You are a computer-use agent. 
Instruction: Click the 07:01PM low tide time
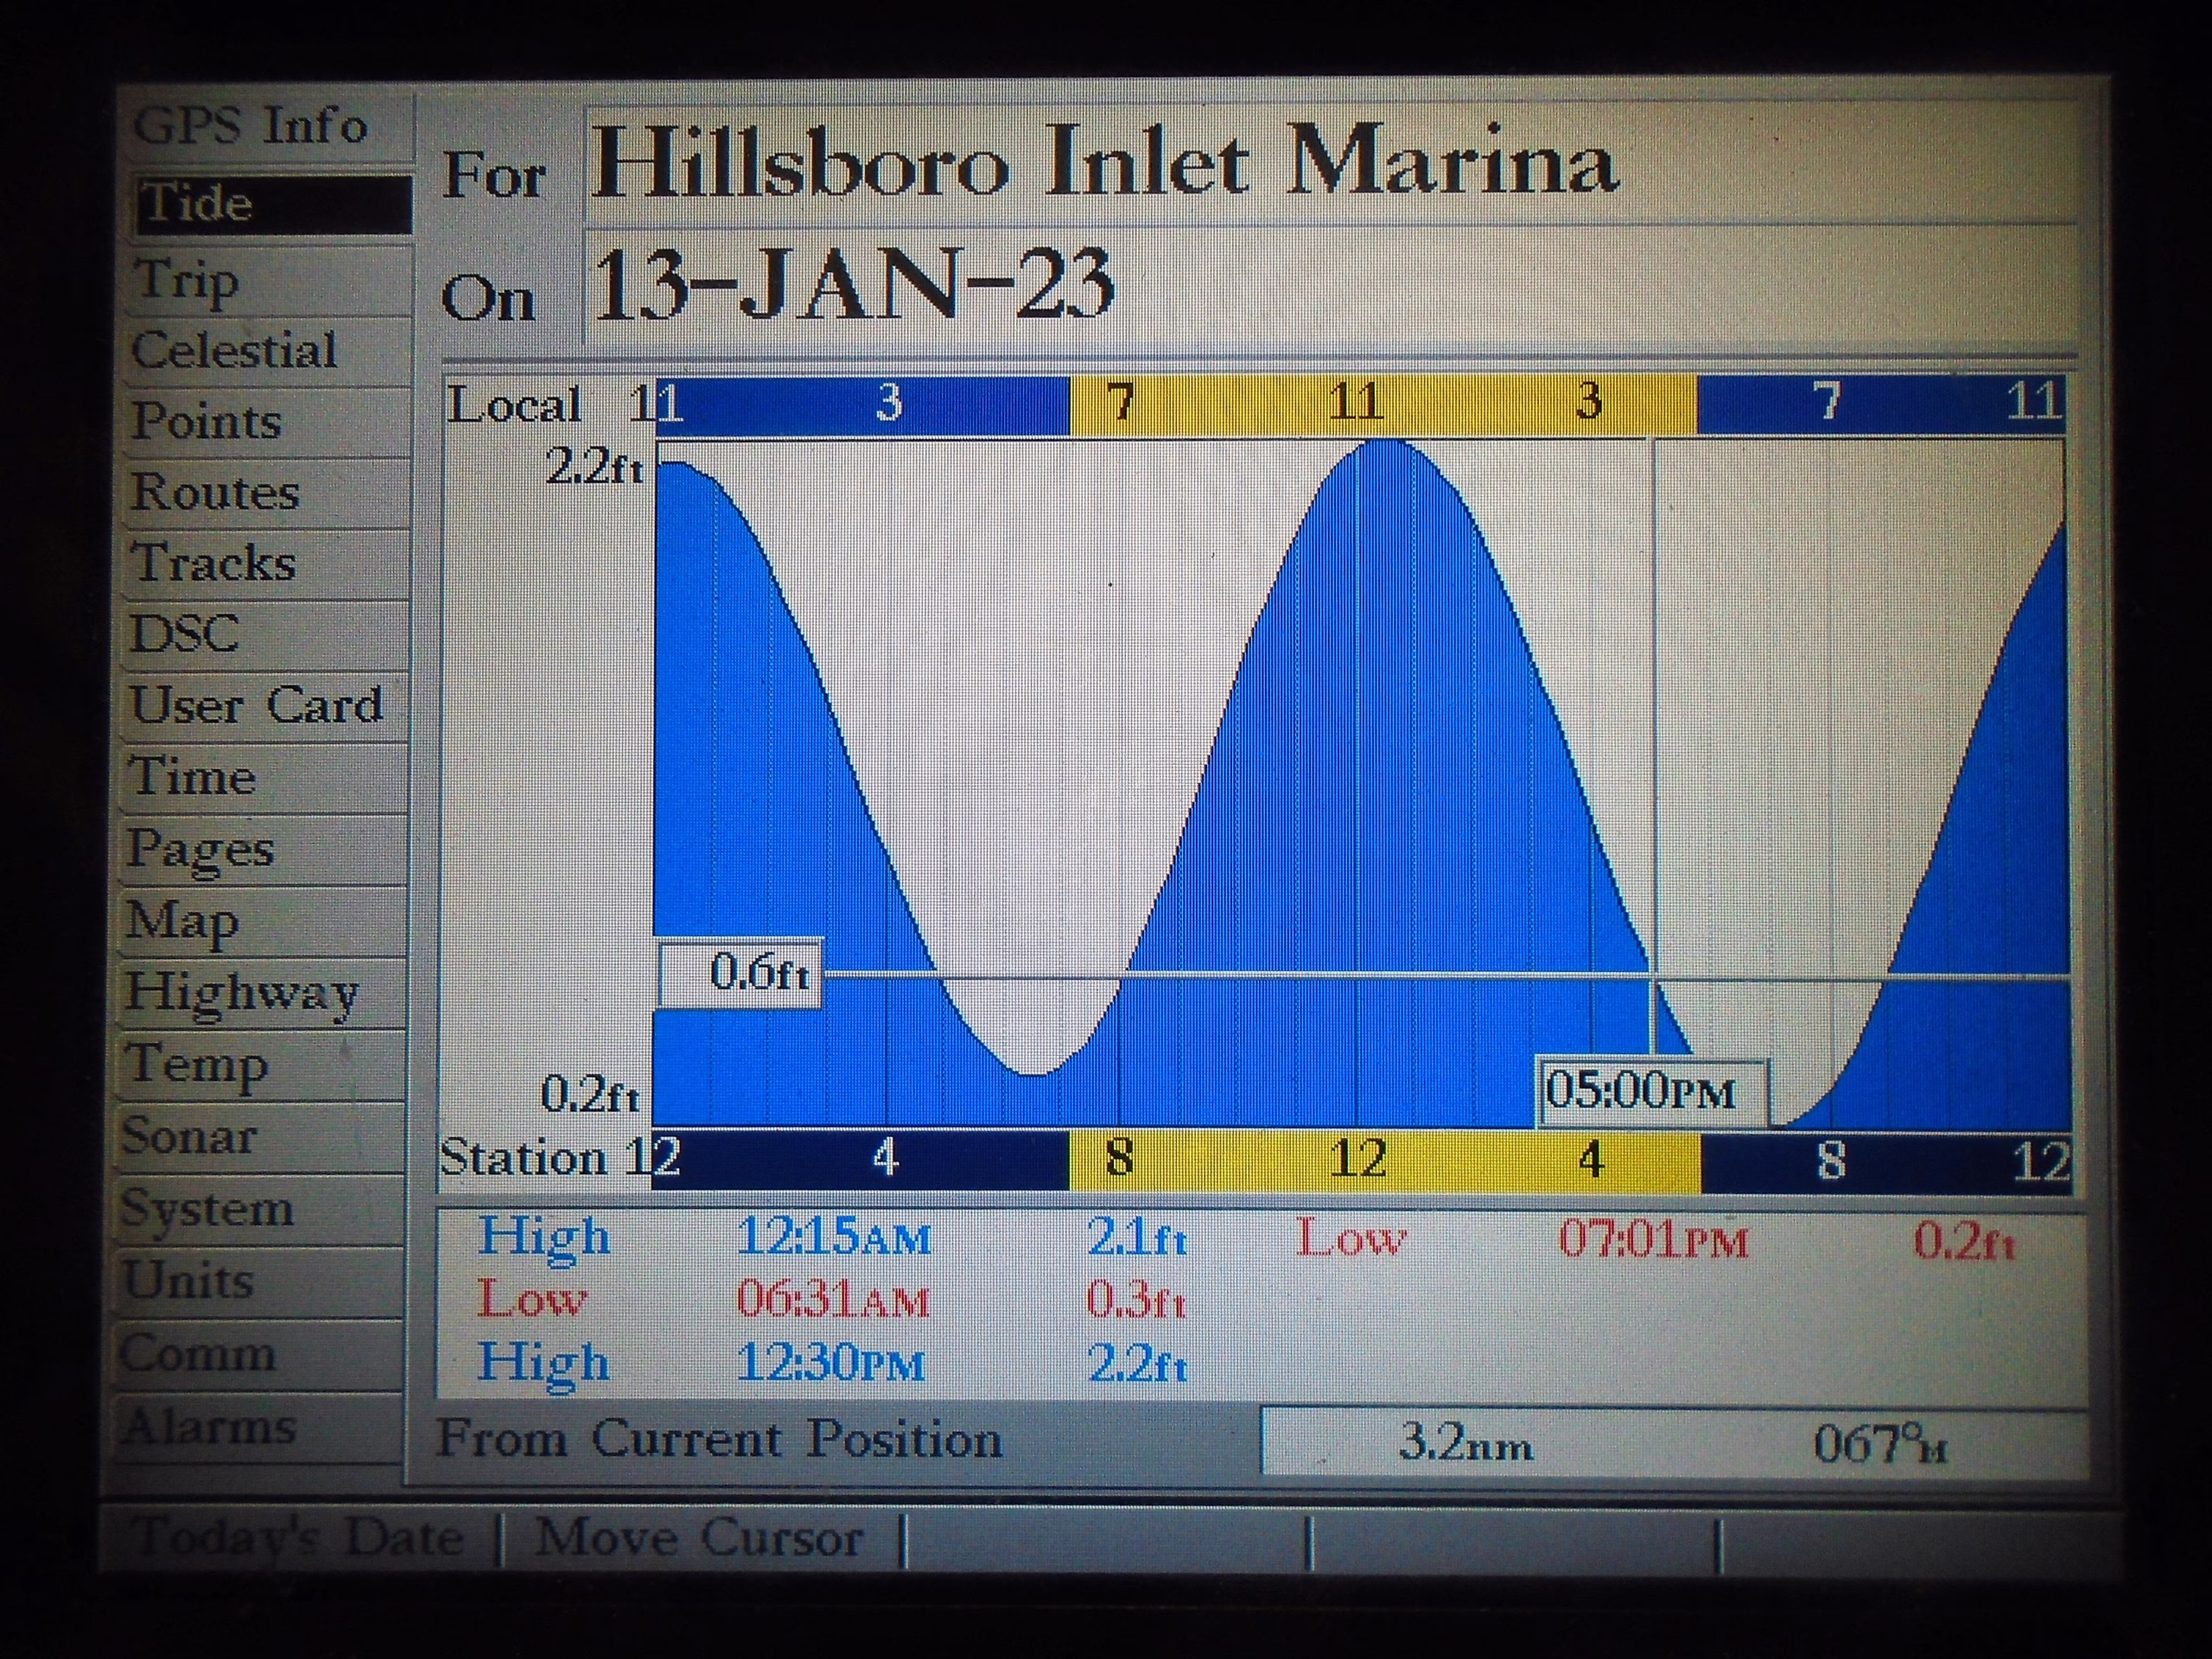[1654, 1241]
